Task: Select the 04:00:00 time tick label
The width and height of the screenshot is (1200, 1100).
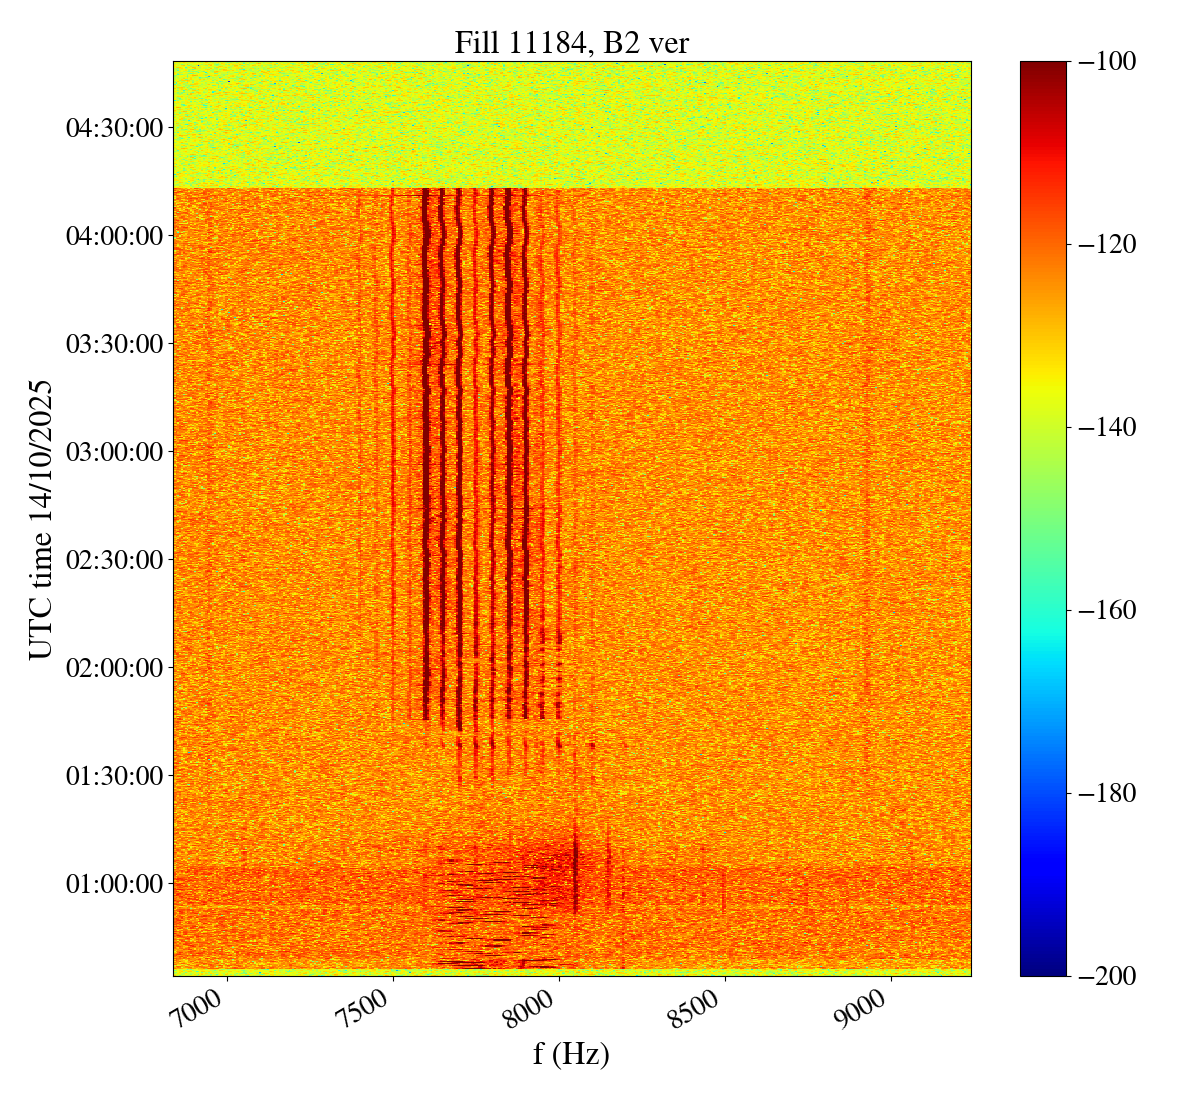Action: [x=113, y=236]
